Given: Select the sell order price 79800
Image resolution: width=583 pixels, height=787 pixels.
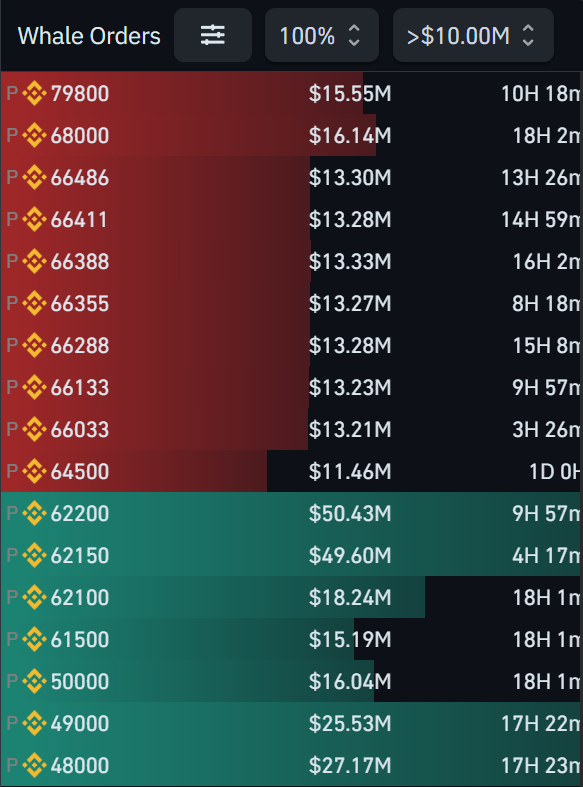Looking at the screenshot, I should coord(80,94).
